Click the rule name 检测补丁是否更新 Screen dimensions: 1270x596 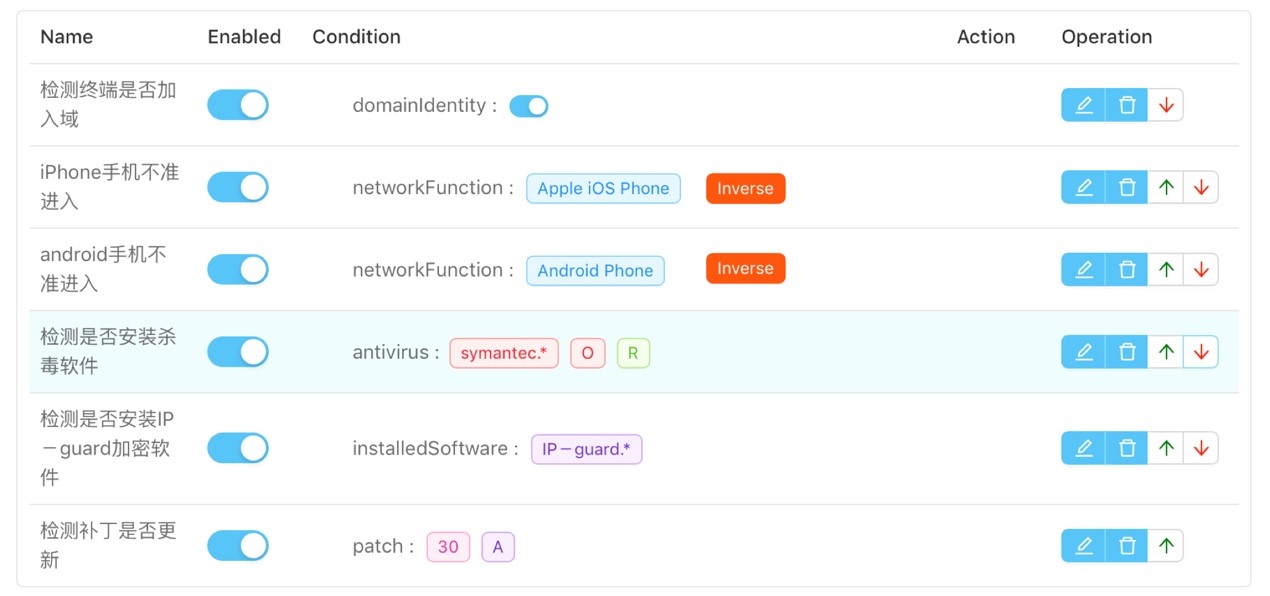tap(108, 545)
